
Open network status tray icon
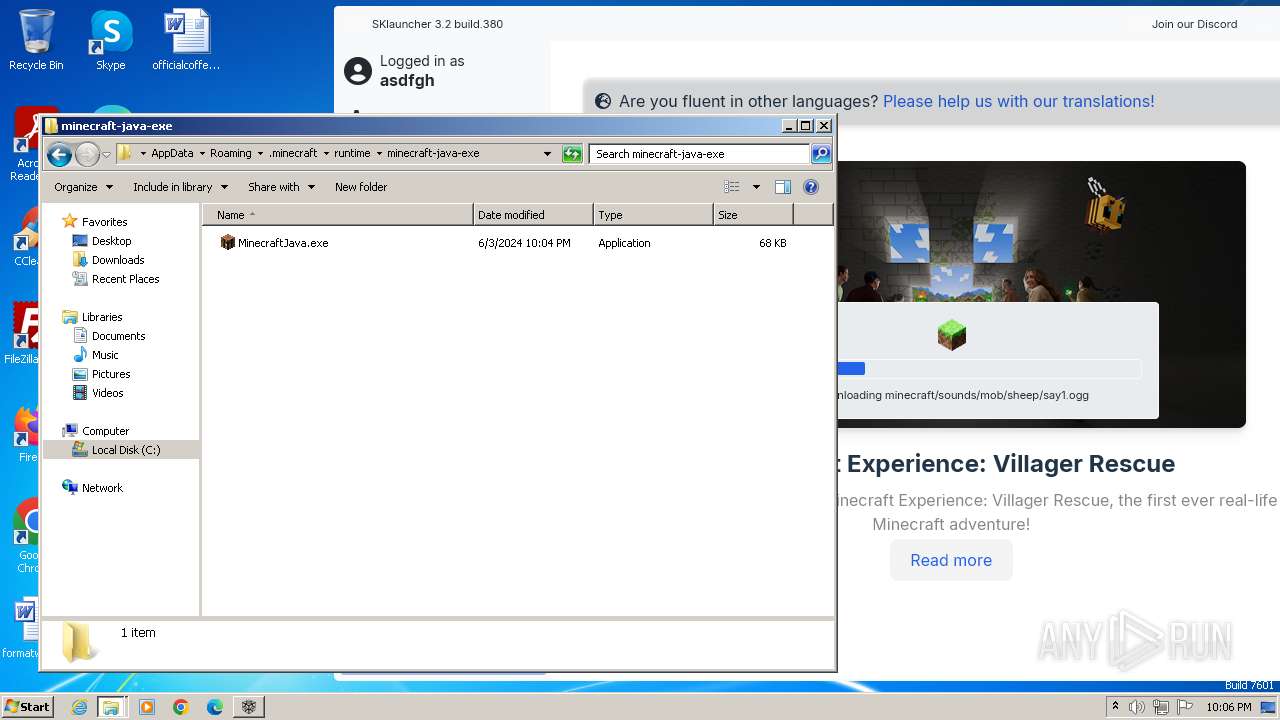1161,707
